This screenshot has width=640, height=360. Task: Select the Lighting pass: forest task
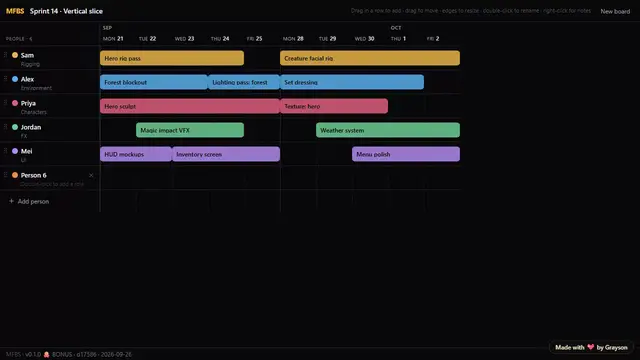[x=244, y=82]
